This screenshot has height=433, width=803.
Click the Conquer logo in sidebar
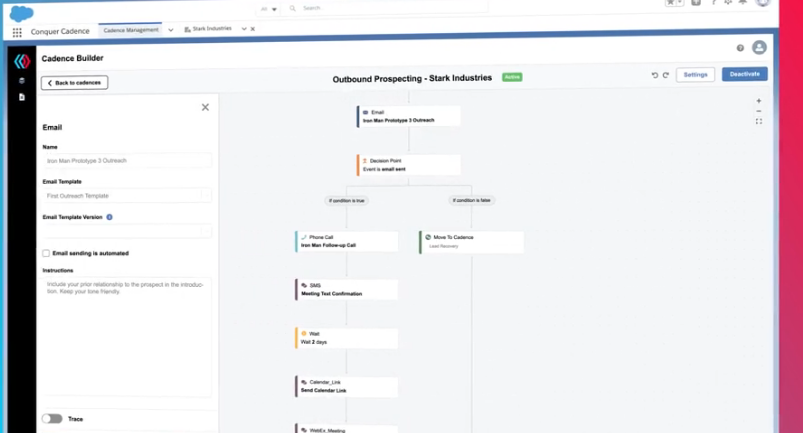[x=21, y=62]
